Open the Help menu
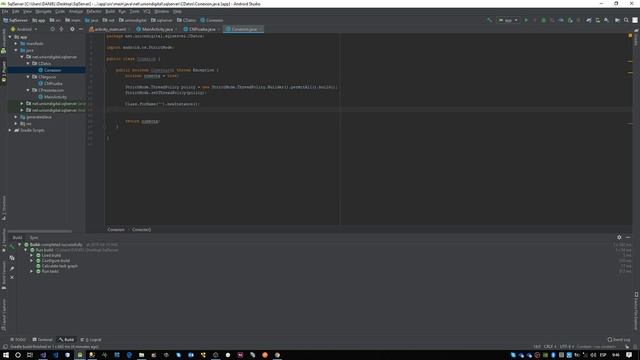The width and height of the screenshot is (640, 360). (177, 11)
